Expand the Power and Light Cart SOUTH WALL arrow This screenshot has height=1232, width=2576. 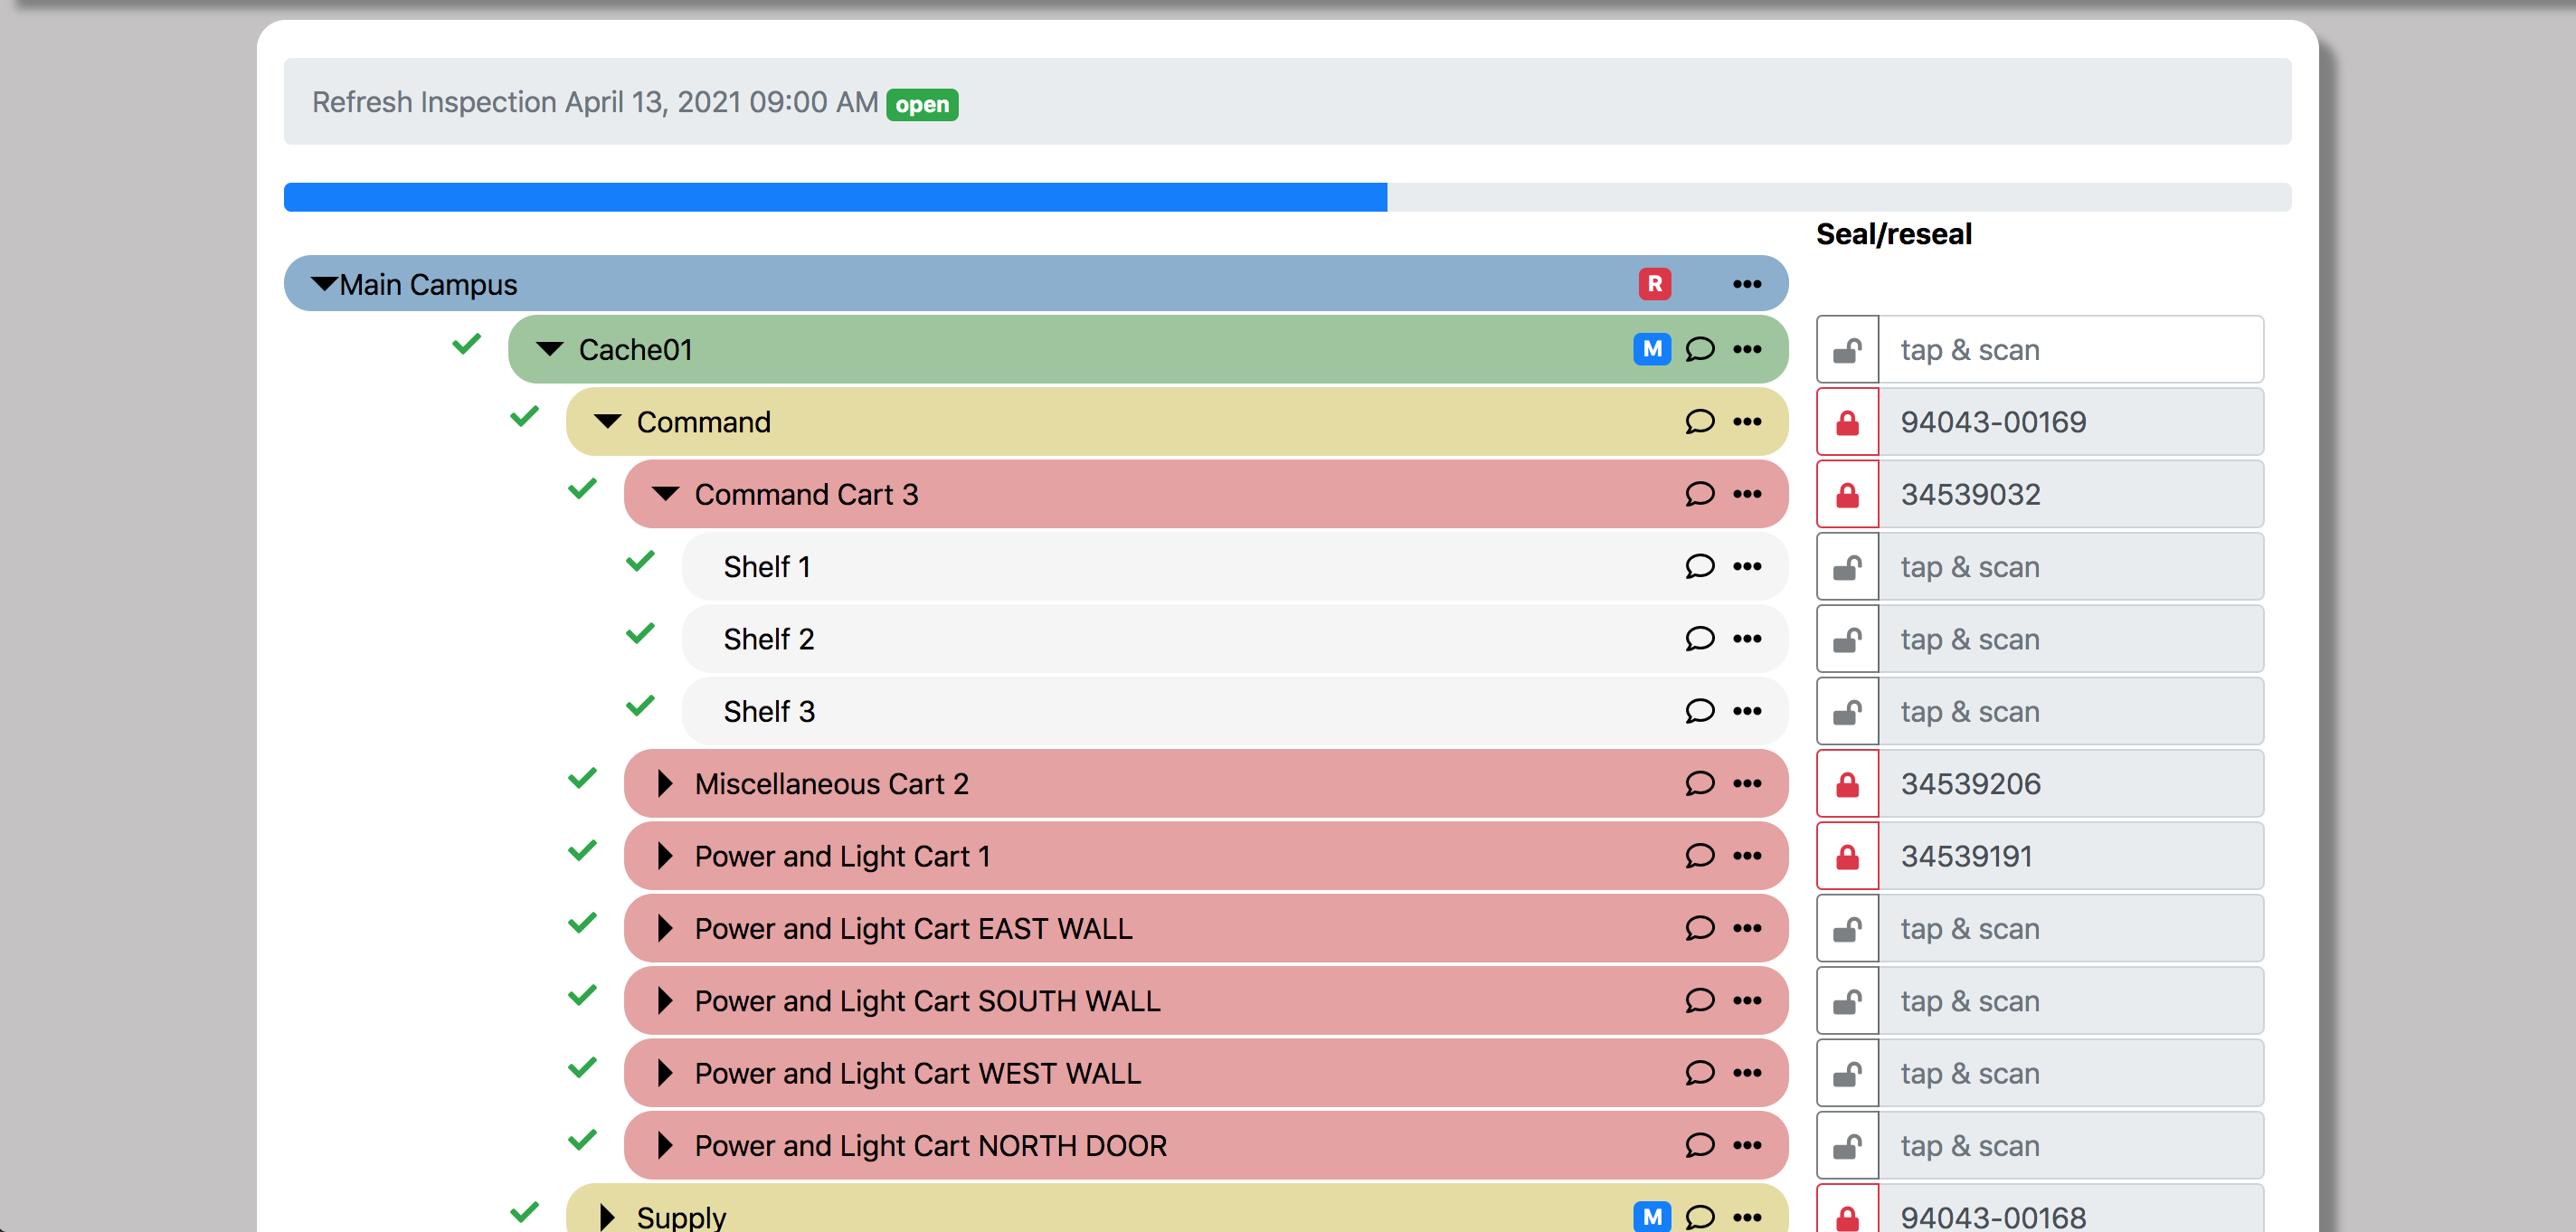tap(665, 1000)
